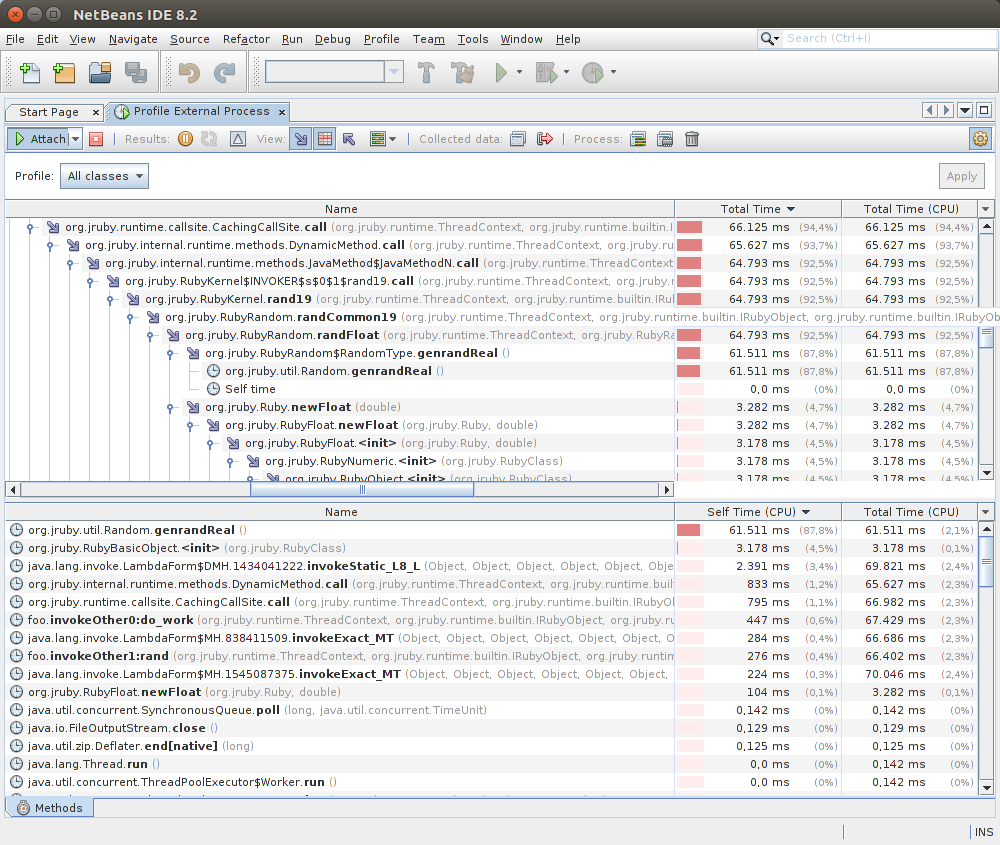The image size is (1000, 845).
Task: Click the update results refresh icon
Action: [x=209, y=139]
